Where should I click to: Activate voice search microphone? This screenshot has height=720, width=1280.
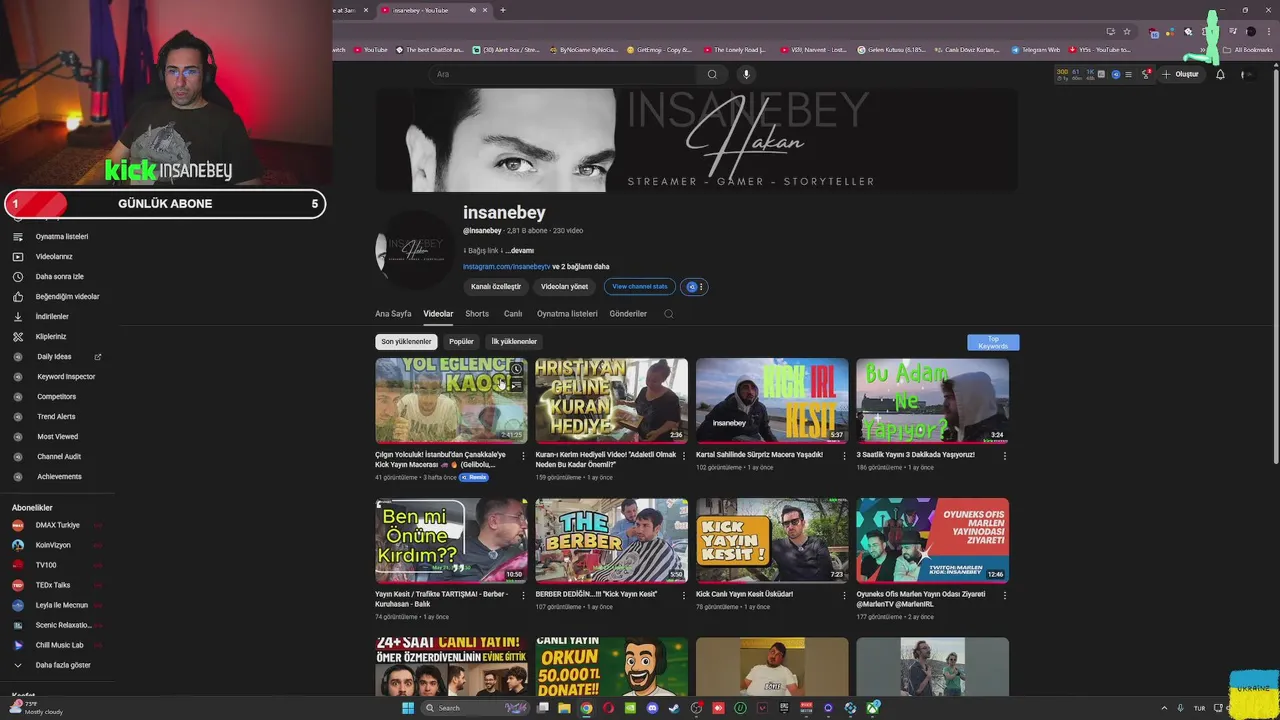coord(745,74)
